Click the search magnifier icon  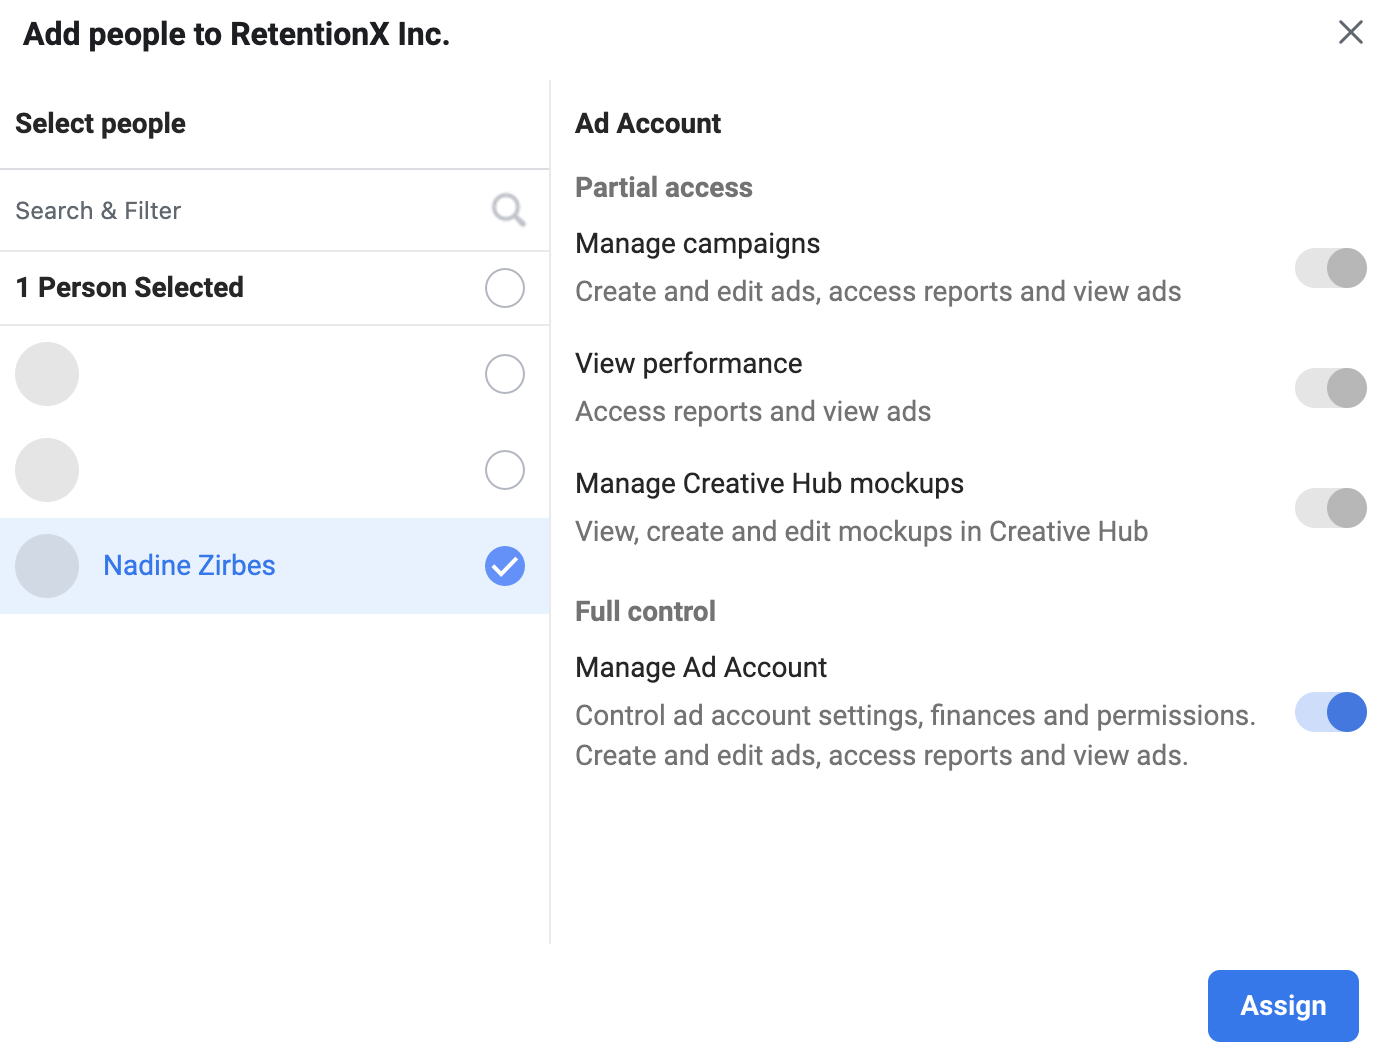click(509, 210)
